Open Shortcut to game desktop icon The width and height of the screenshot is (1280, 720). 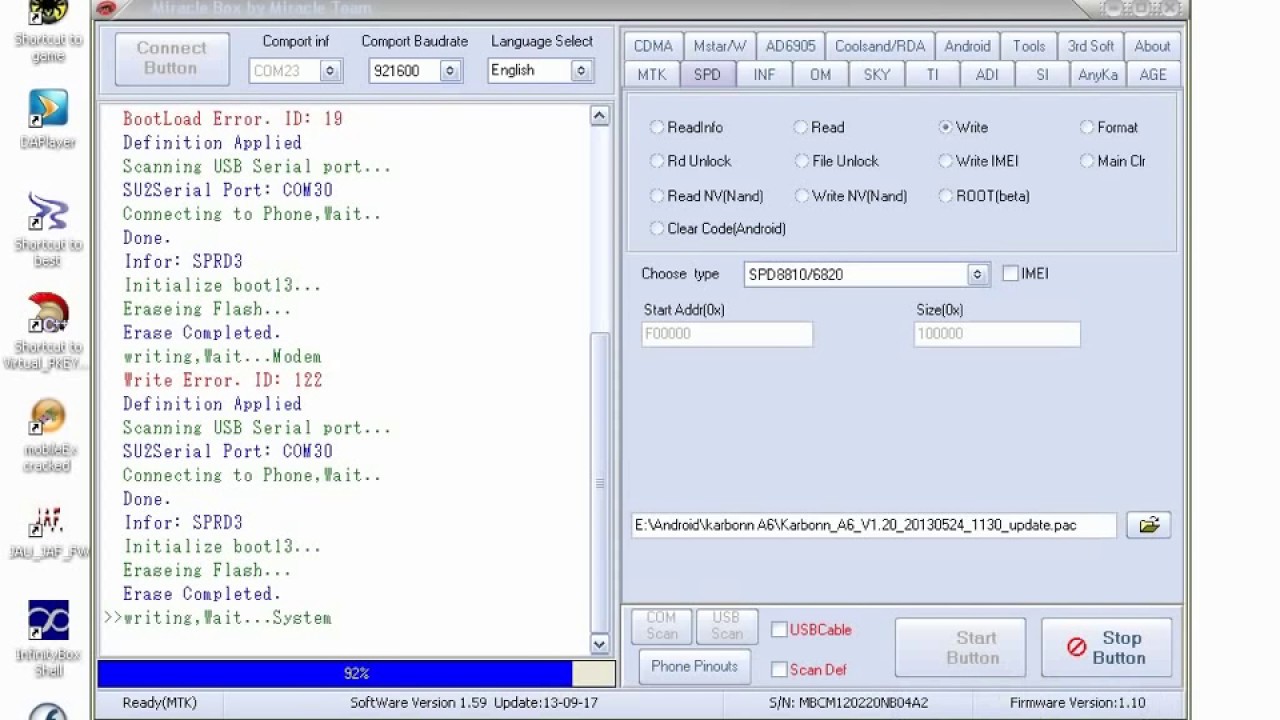[48, 30]
